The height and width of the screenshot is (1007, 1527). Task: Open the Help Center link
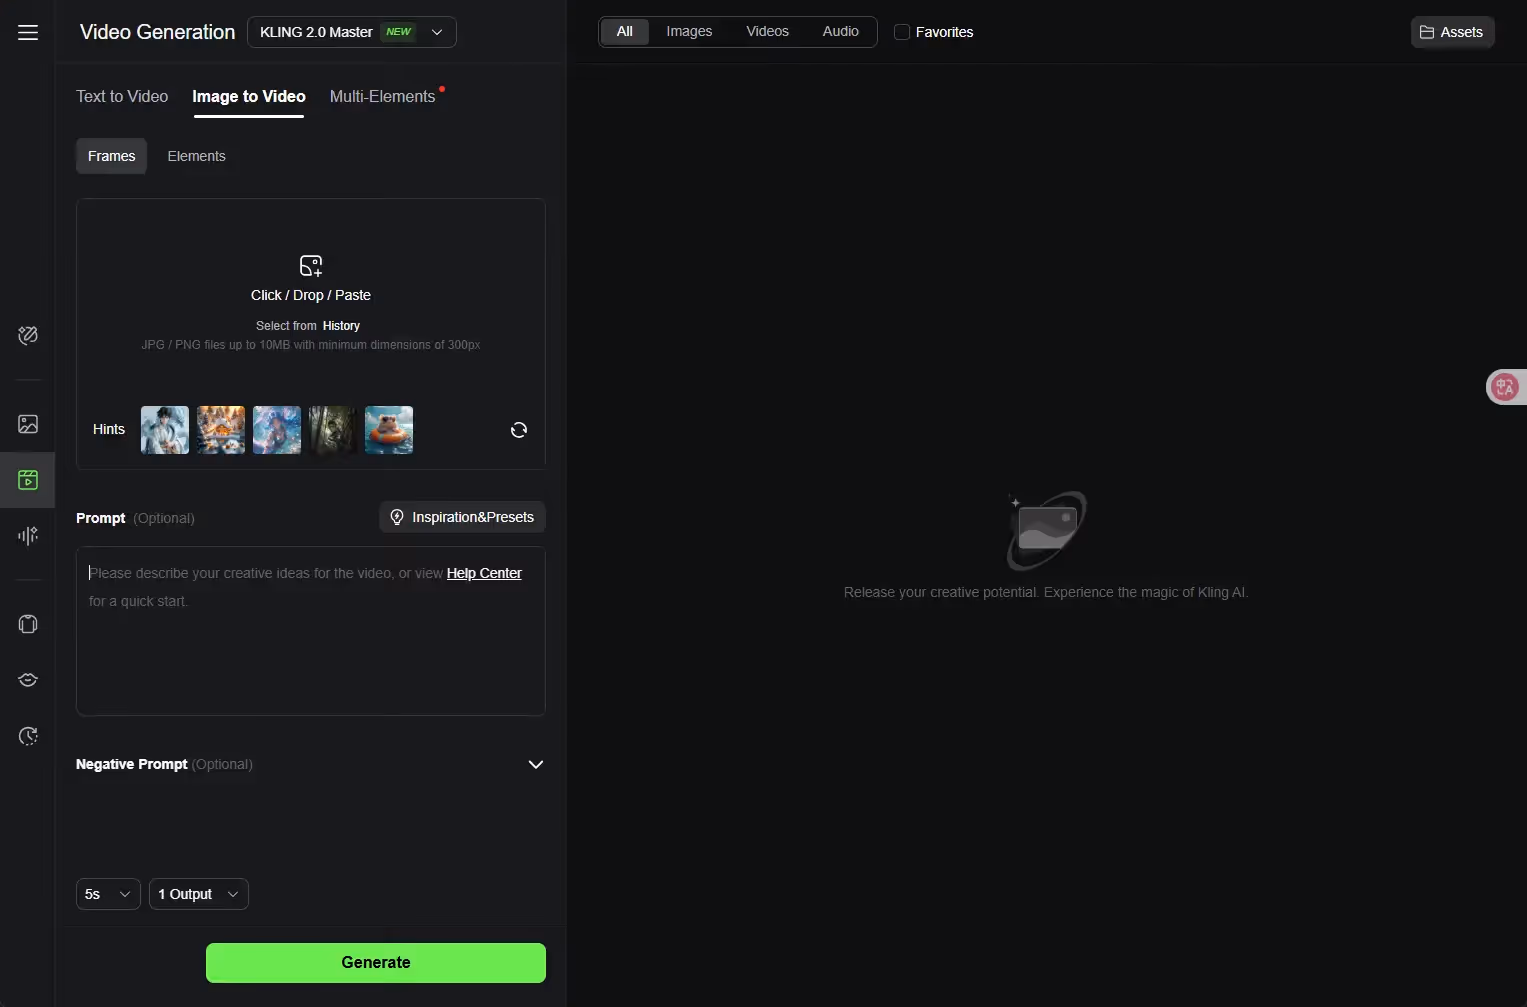click(484, 573)
